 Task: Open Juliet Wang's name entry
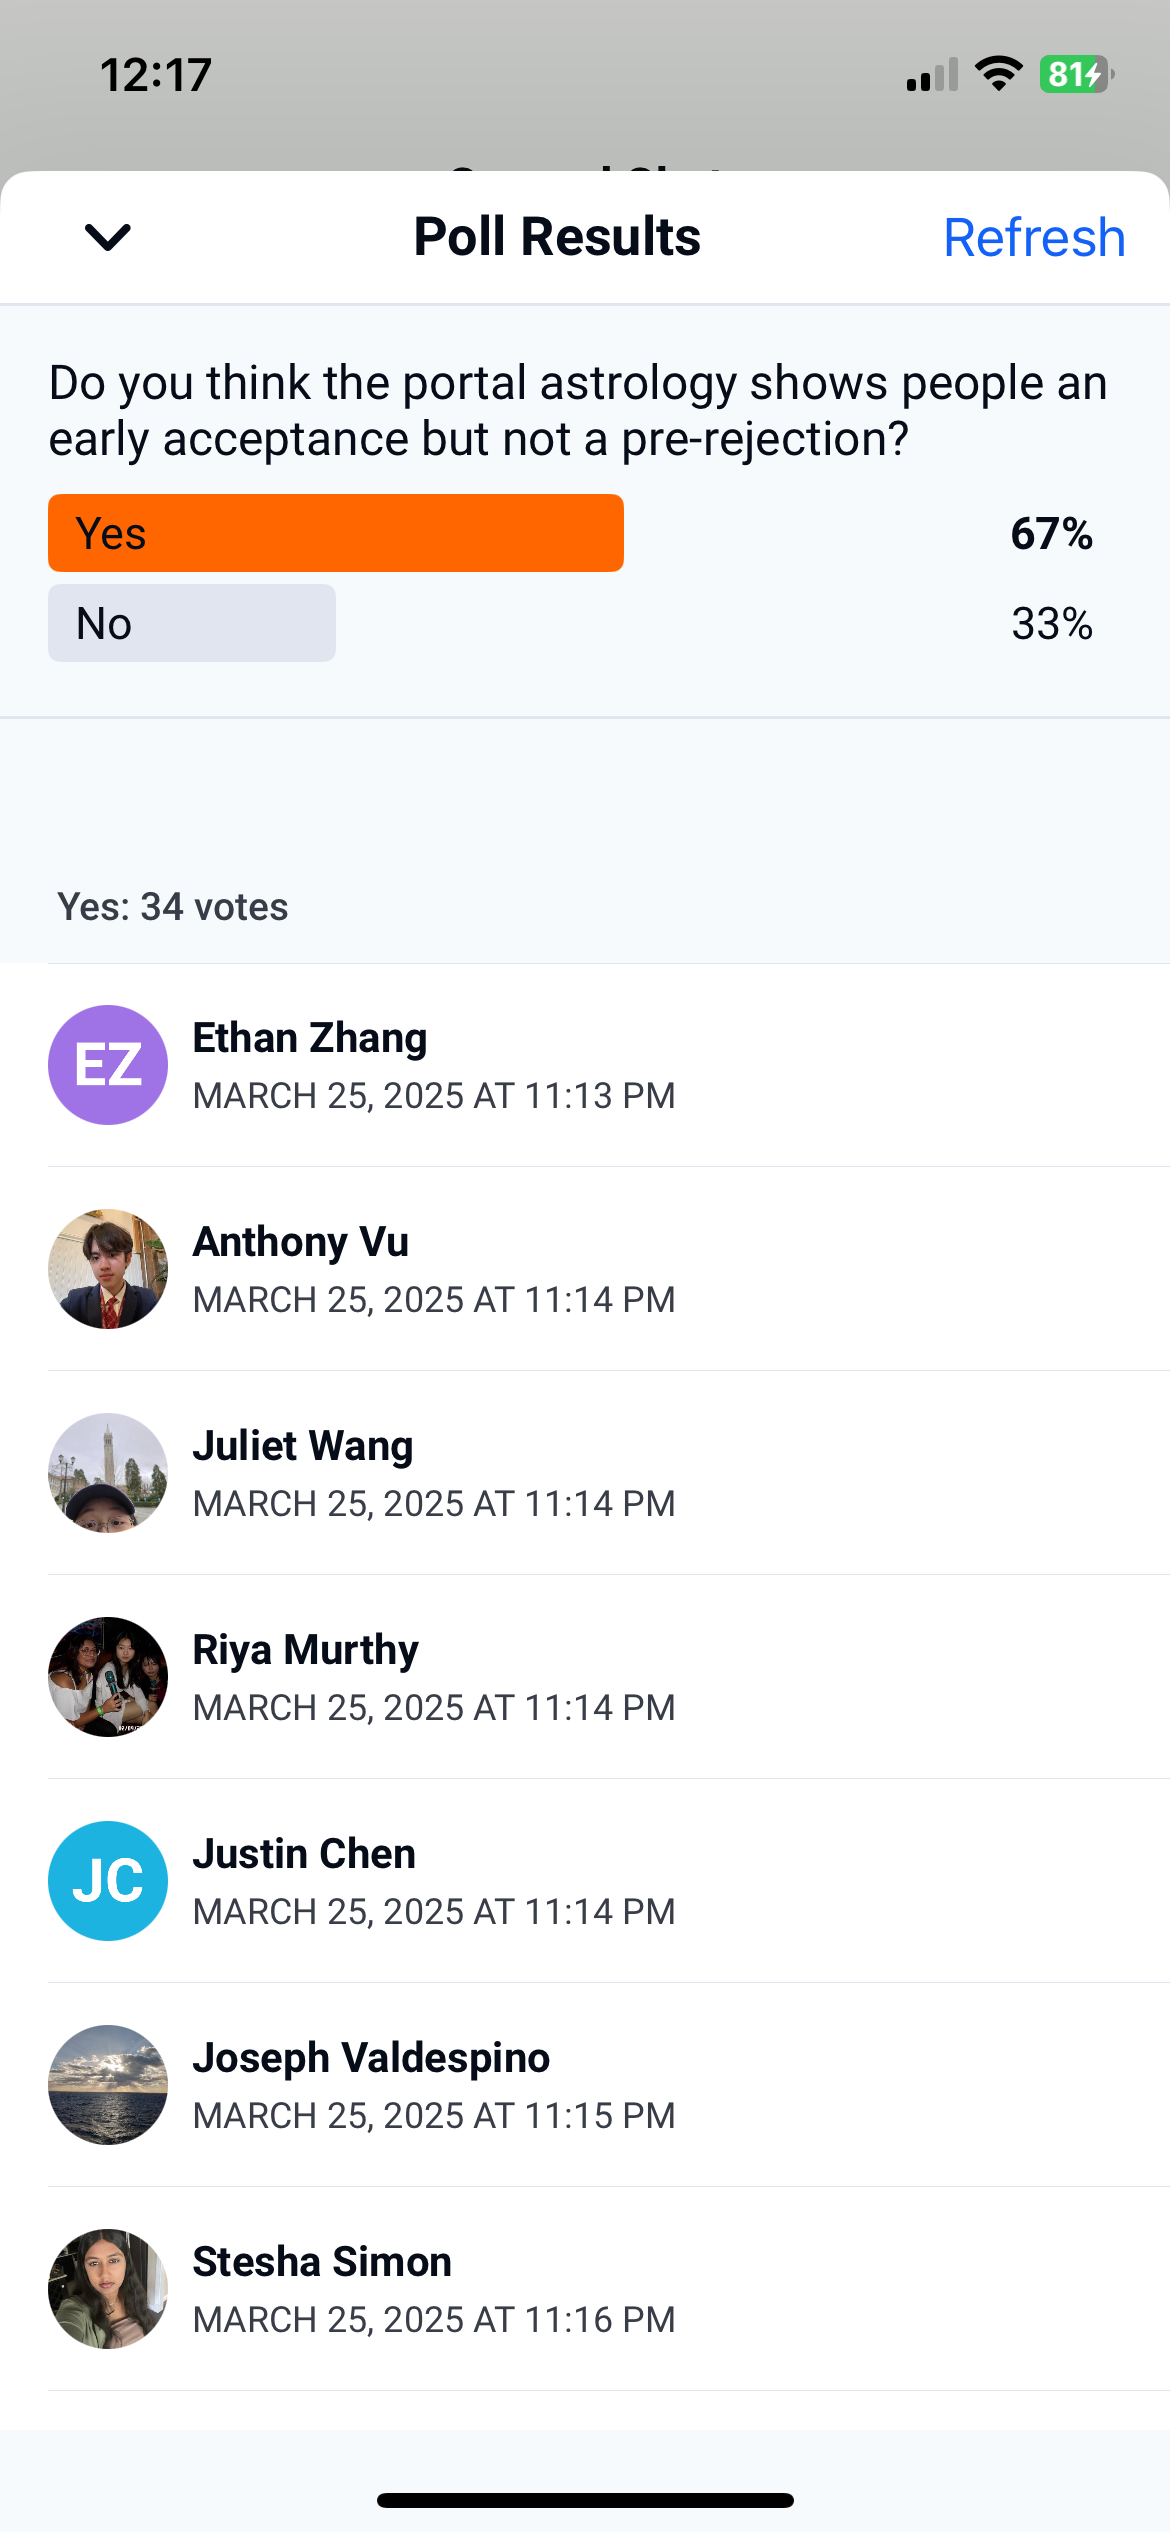click(303, 1446)
